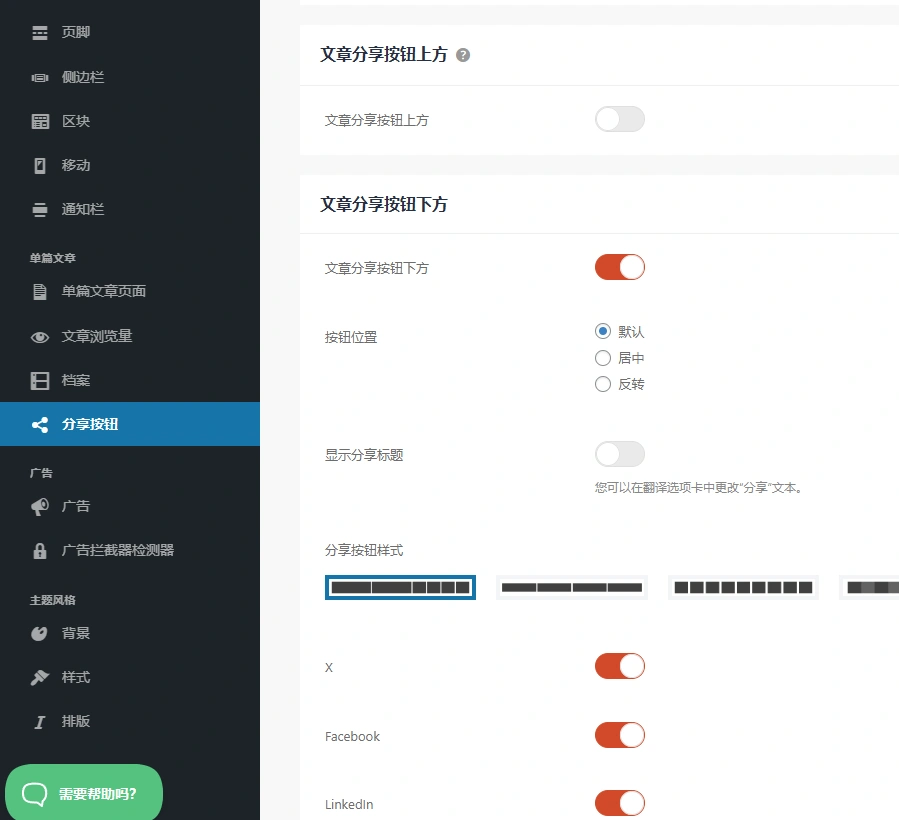Click the 排版 typography icon
899x820 pixels.
[39, 721]
